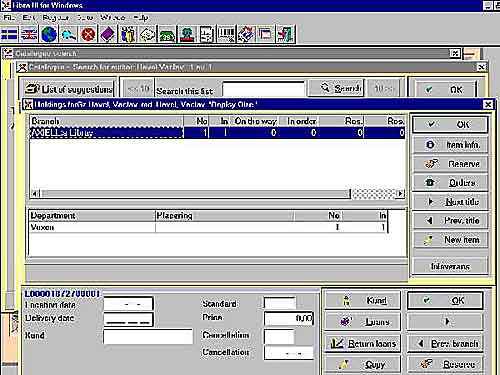
Task: Click the Price field showing 0,00
Action: 289,318
